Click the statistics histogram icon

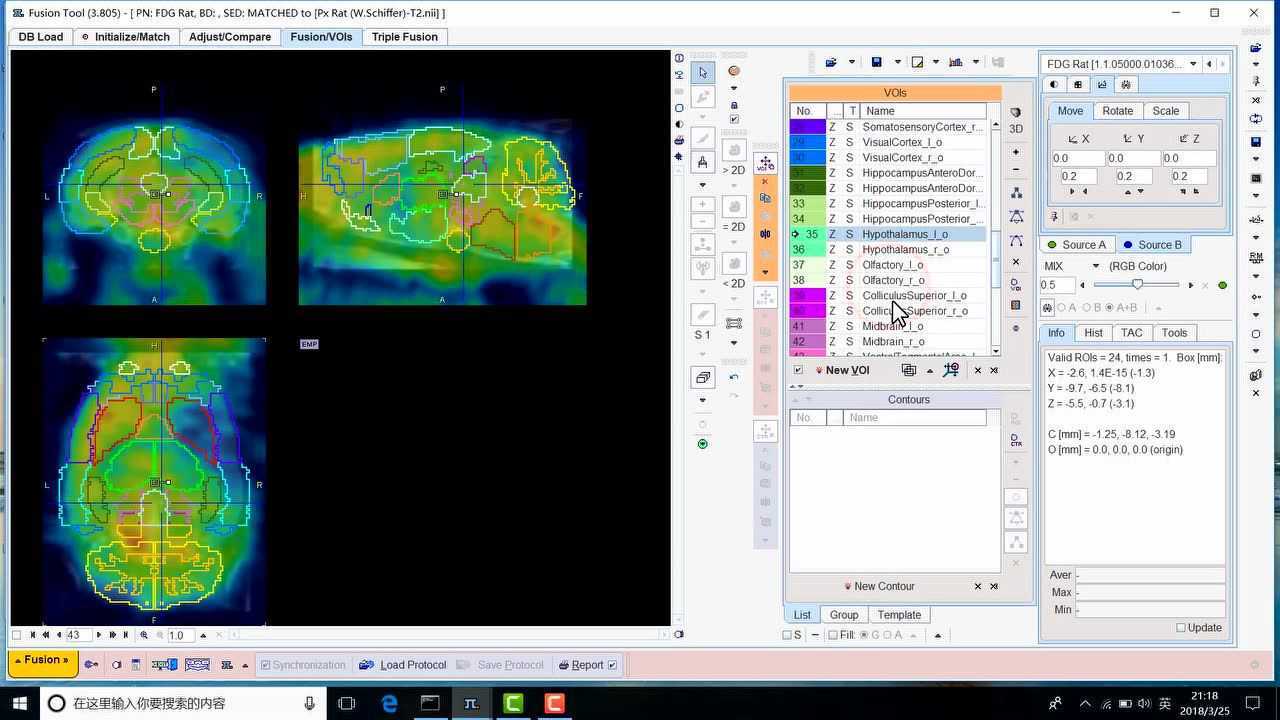click(x=955, y=62)
